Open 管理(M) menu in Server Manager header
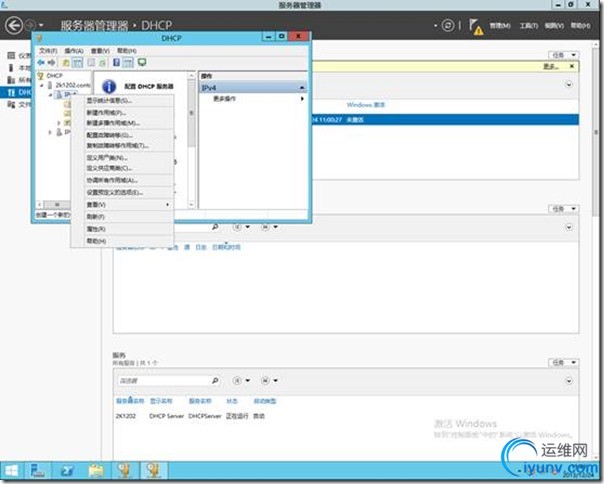Viewport: 604px width, 484px height. [x=500, y=26]
